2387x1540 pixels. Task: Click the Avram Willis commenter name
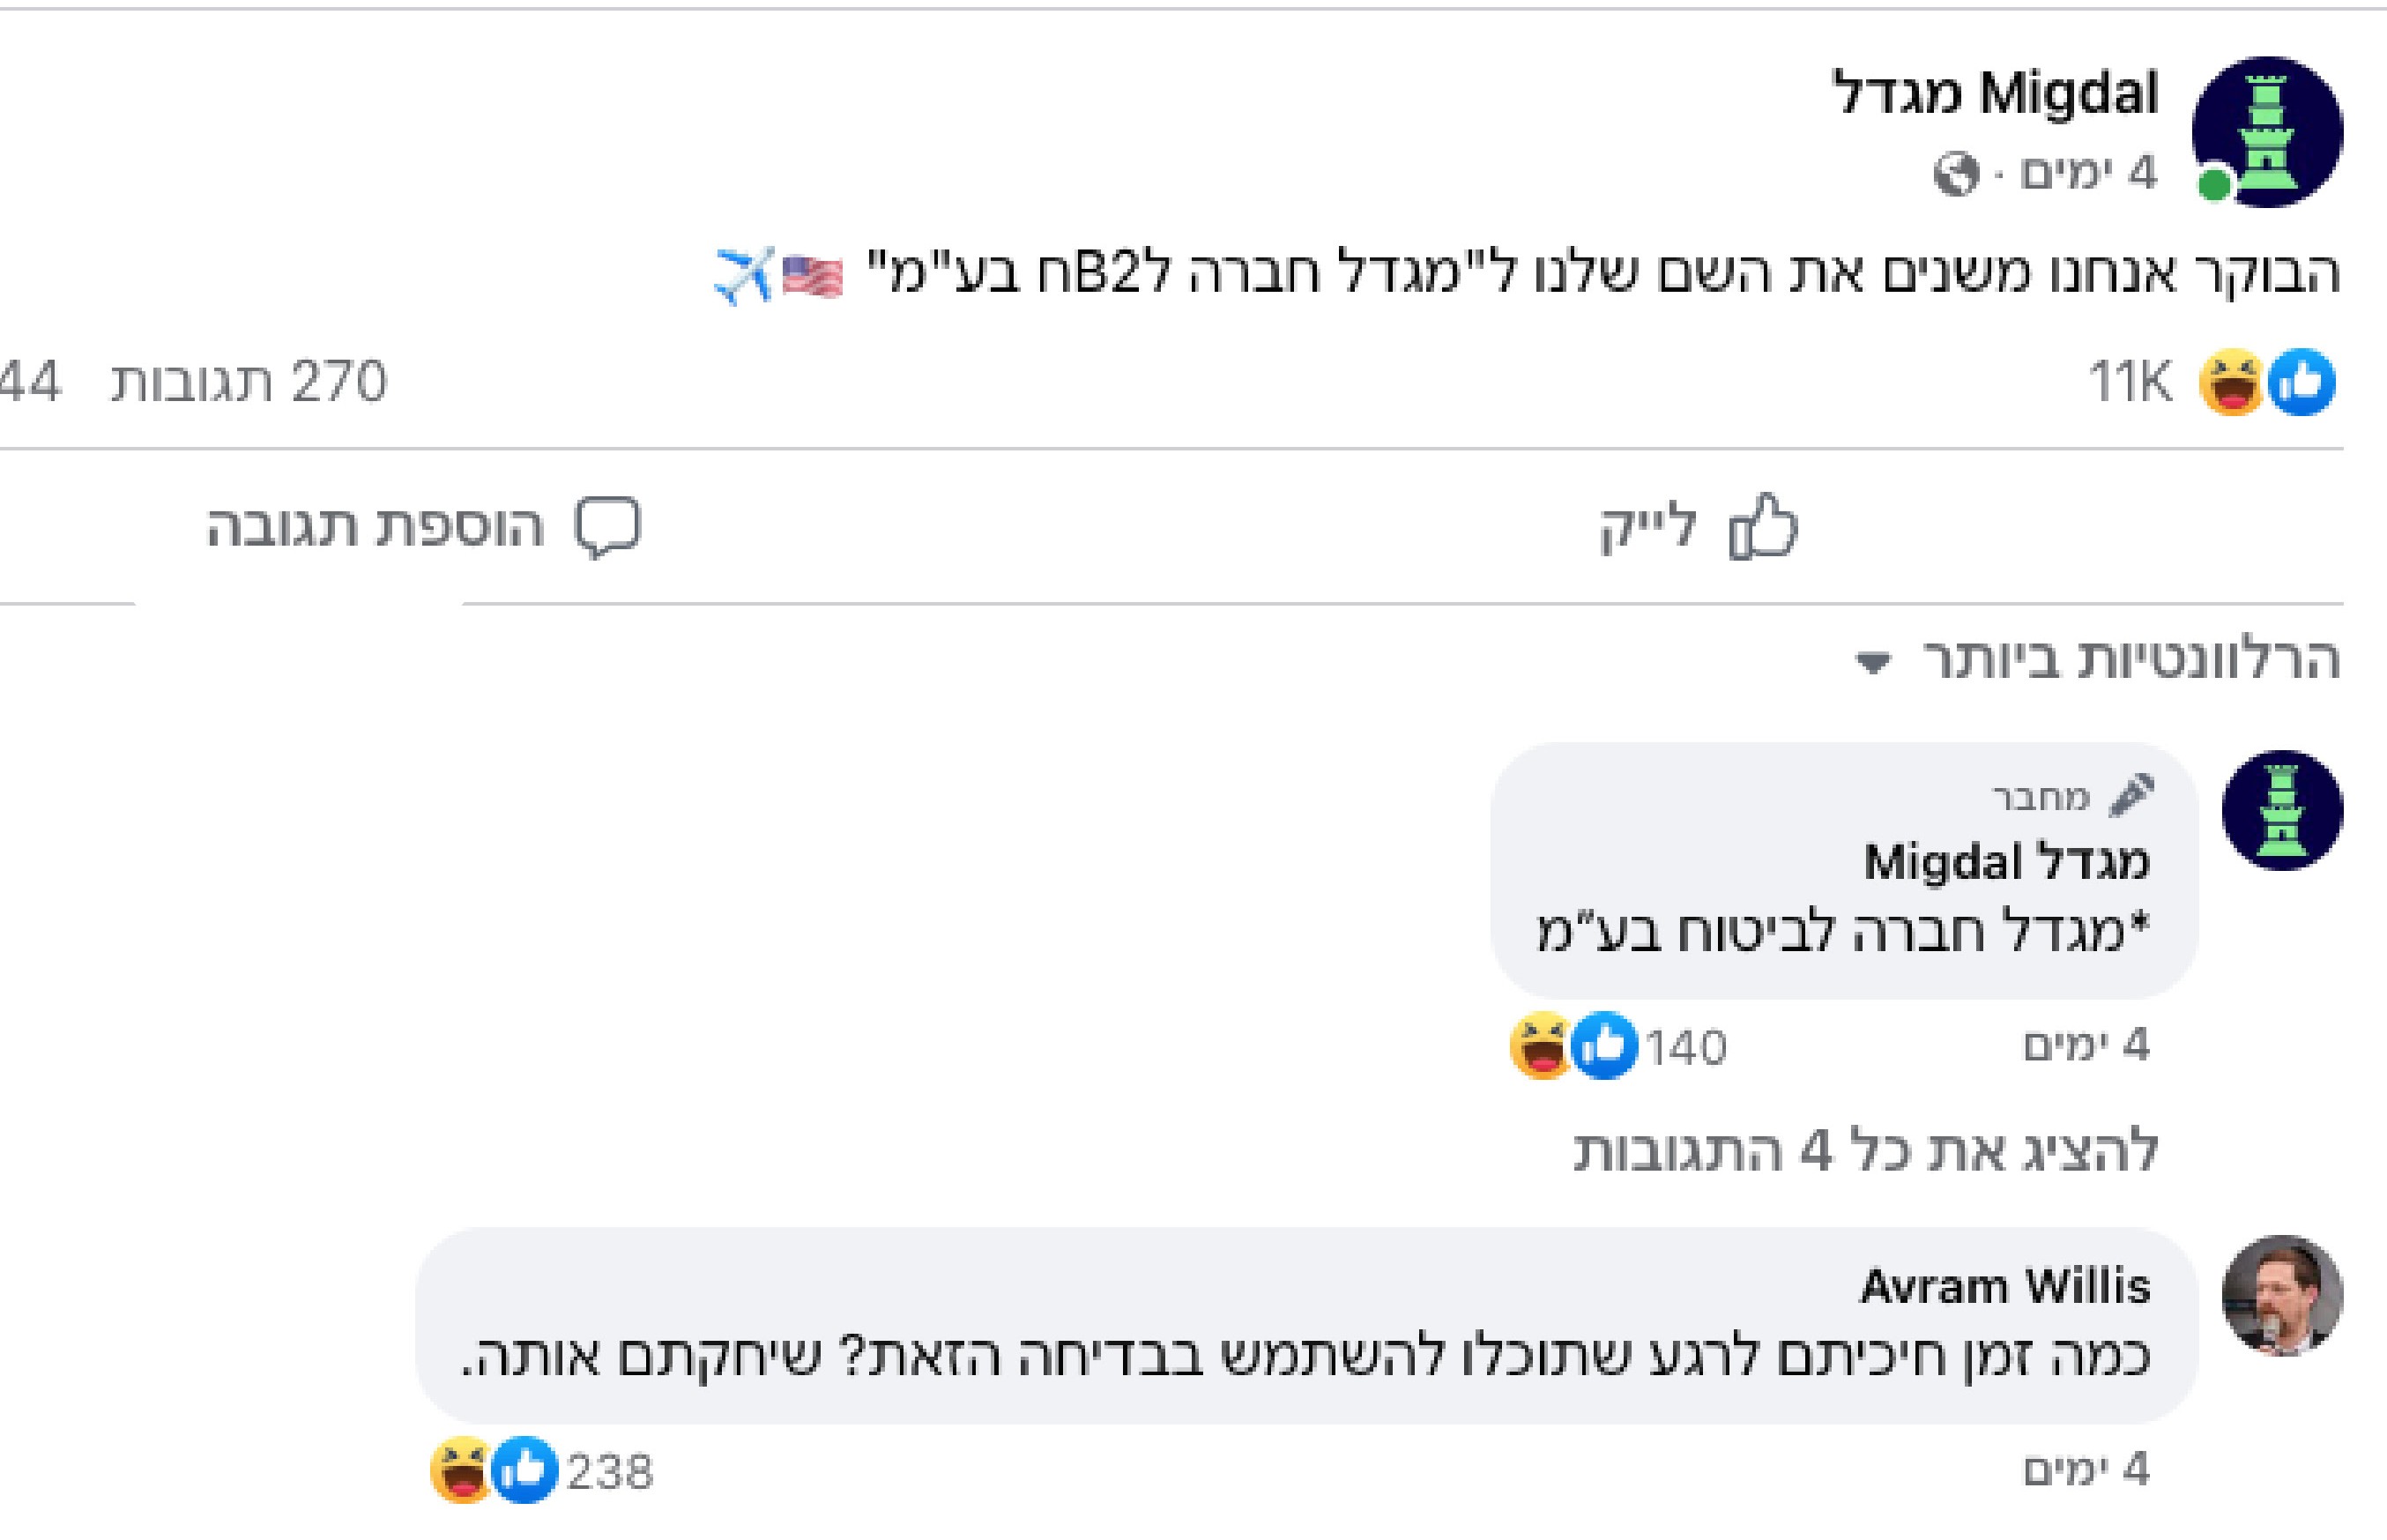(2004, 1287)
